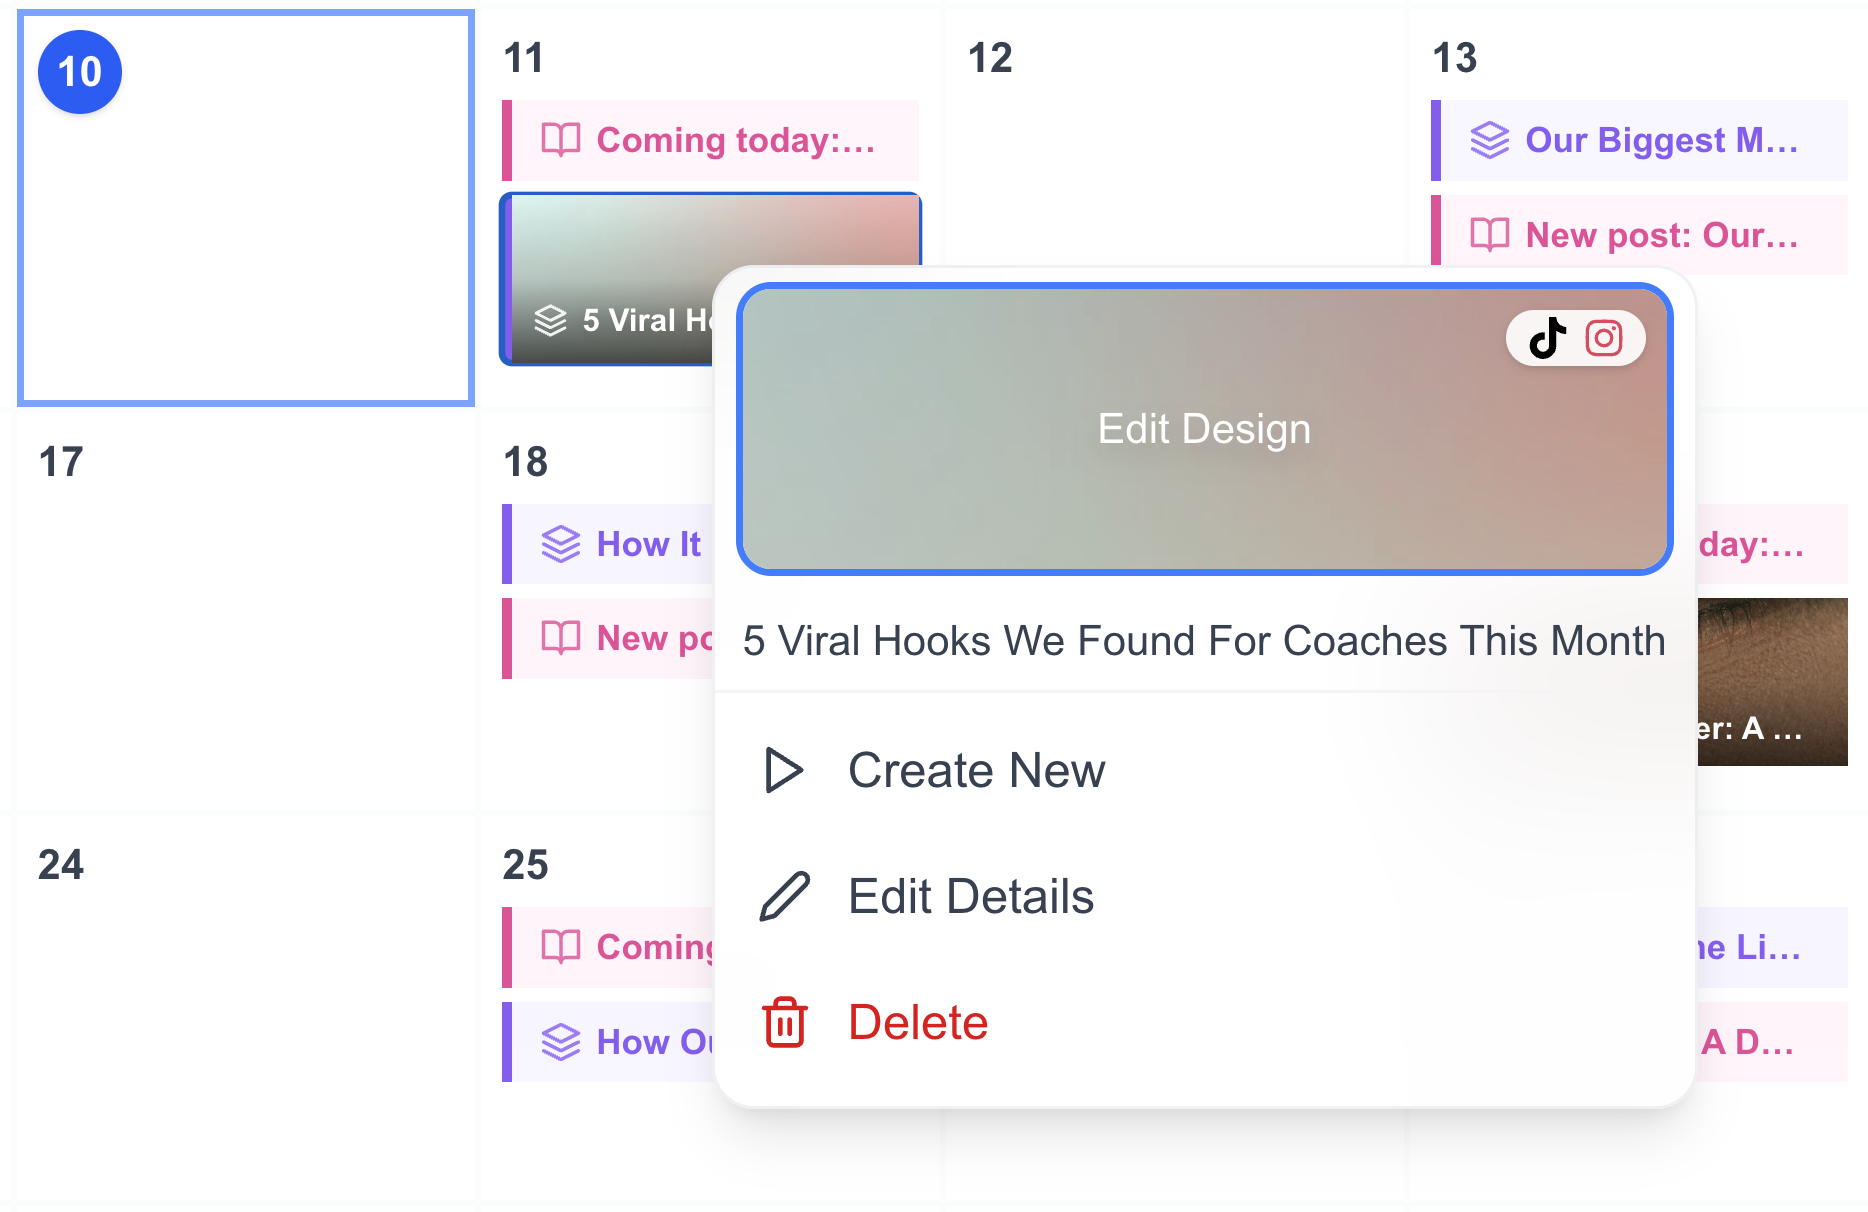The image size is (1868, 1212).
Task: Select the Delete menu option
Action: tap(918, 1022)
